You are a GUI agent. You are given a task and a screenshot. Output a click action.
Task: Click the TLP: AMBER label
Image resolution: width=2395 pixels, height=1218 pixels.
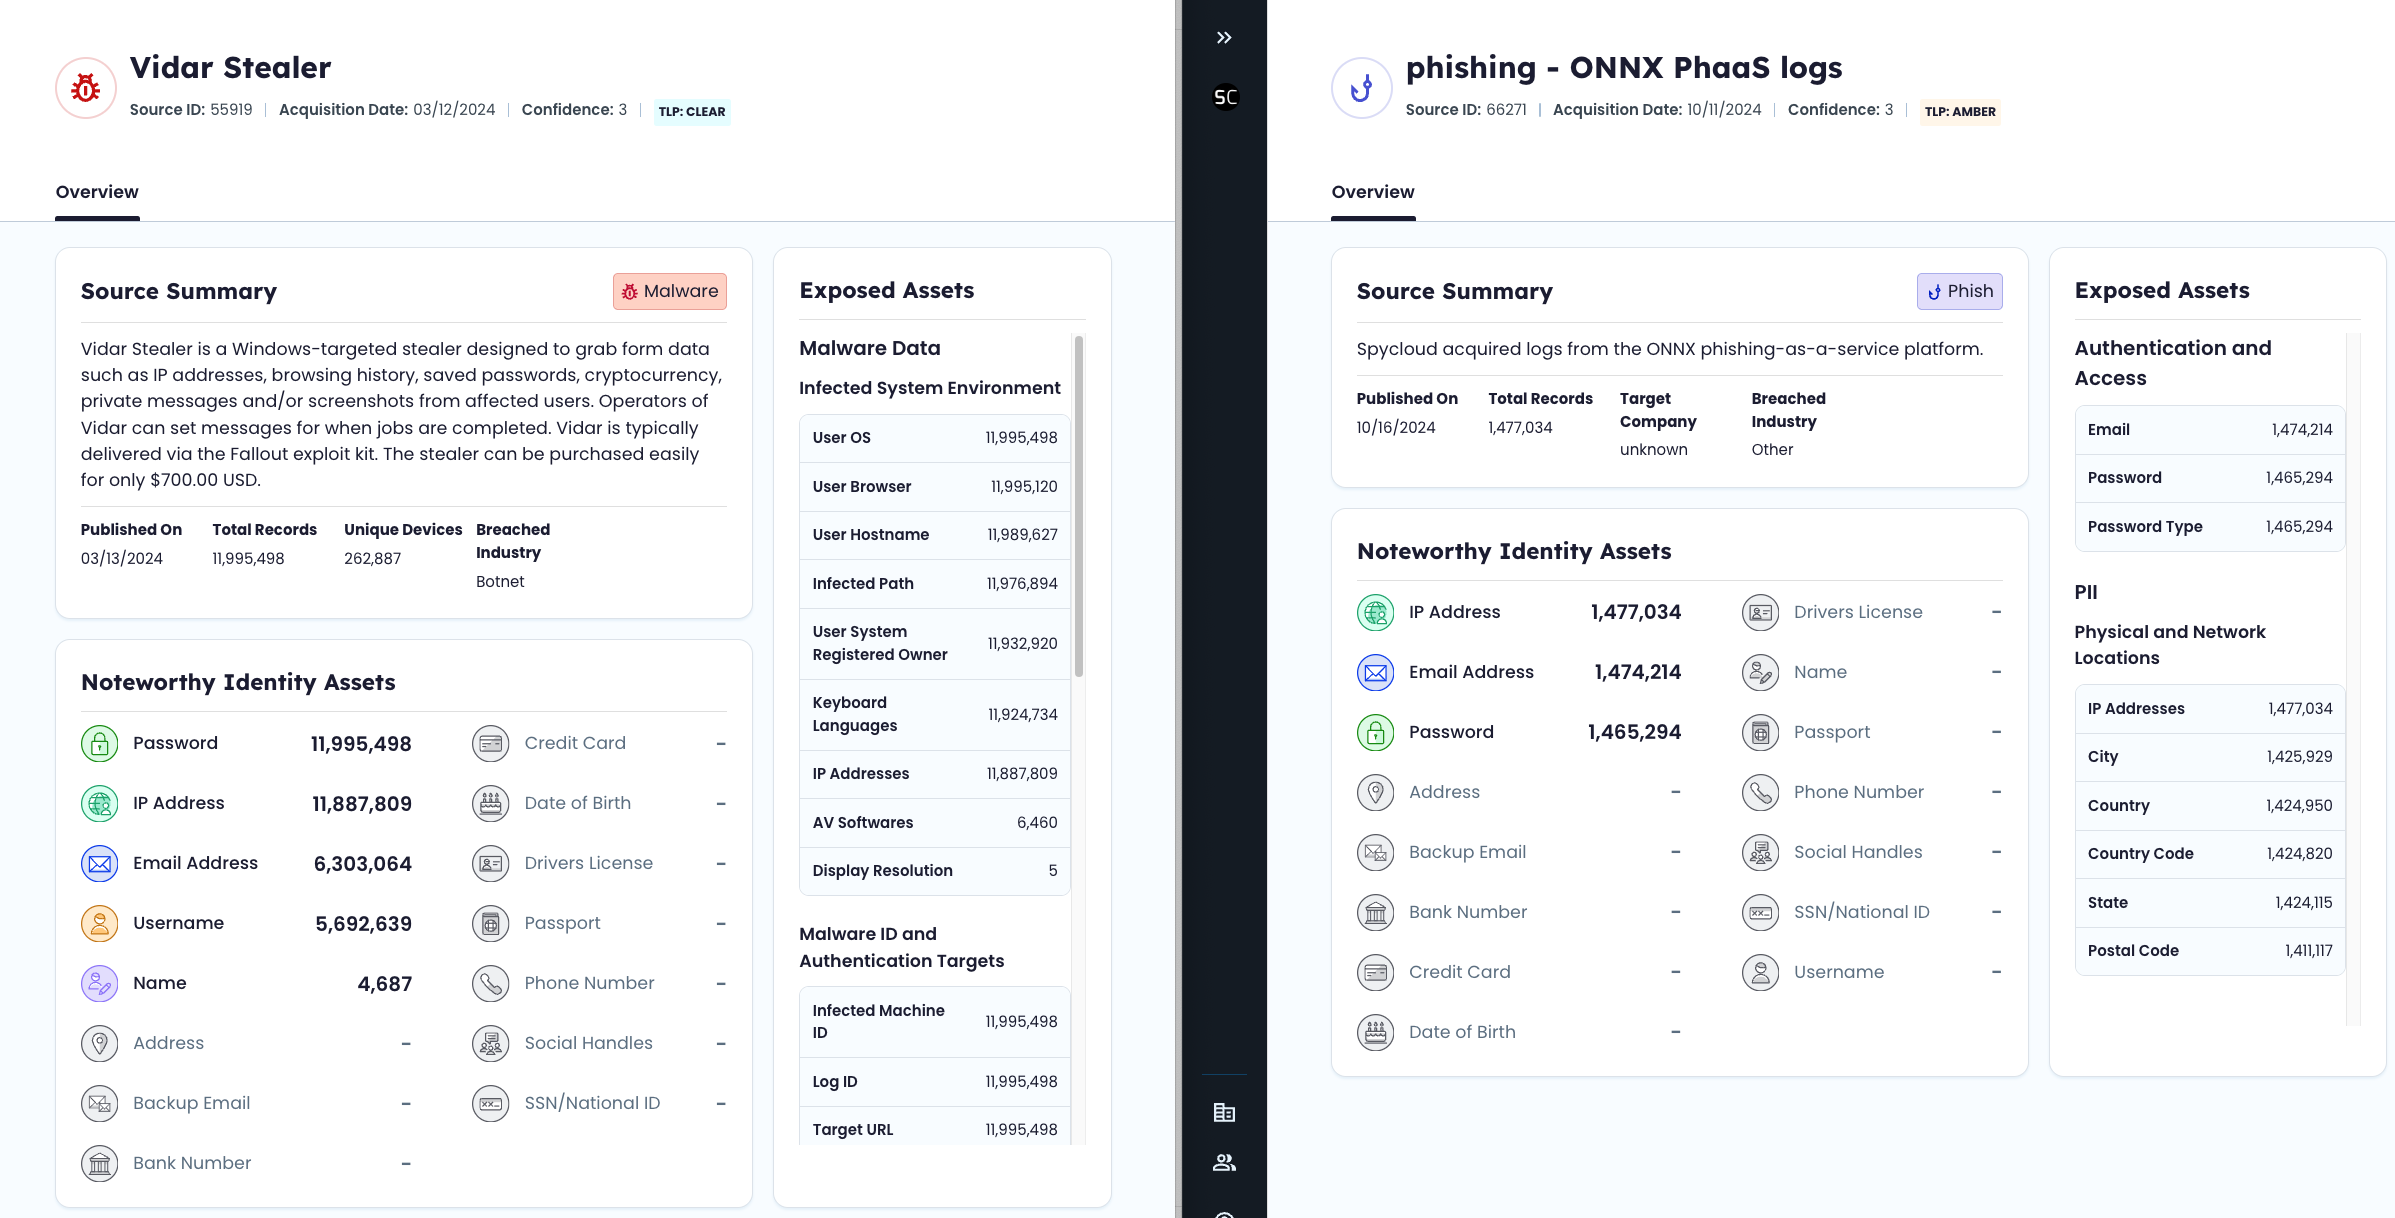tap(1959, 111)
